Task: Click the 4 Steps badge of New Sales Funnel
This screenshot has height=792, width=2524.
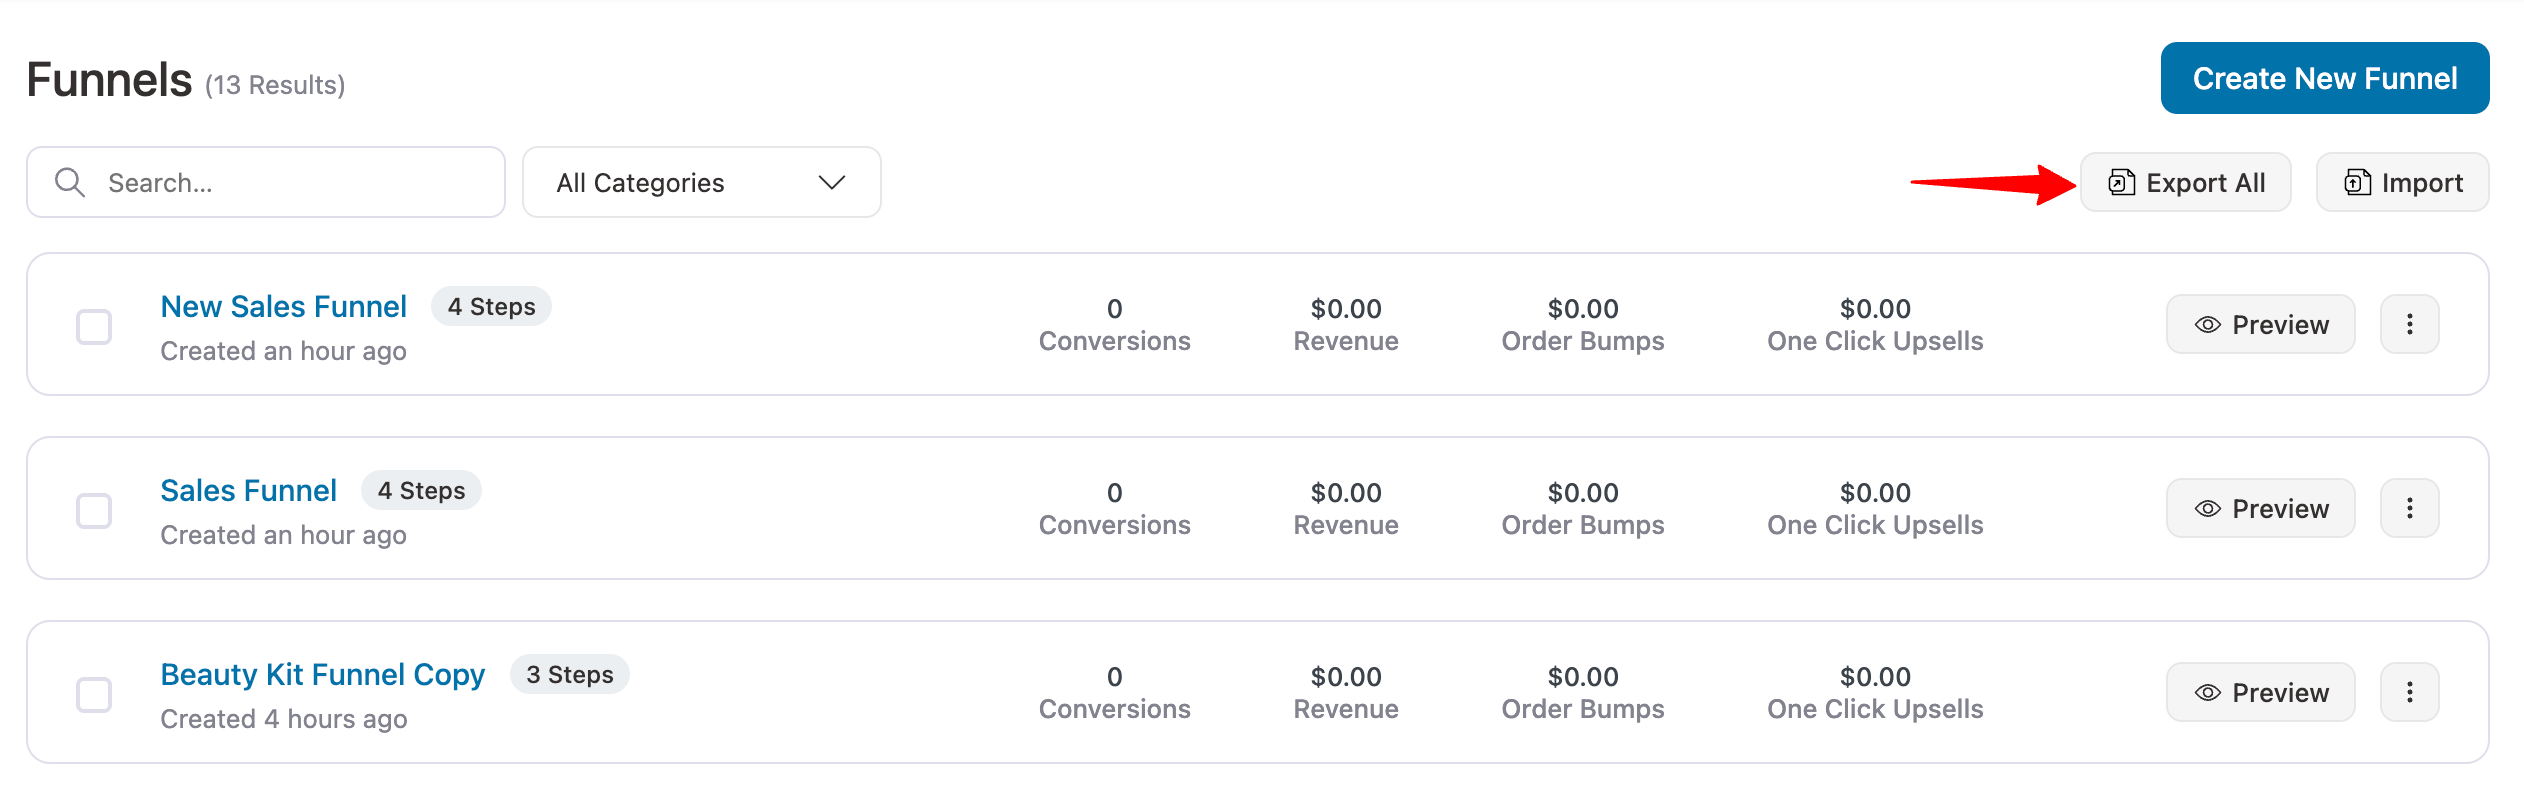Action: (491, 306)
